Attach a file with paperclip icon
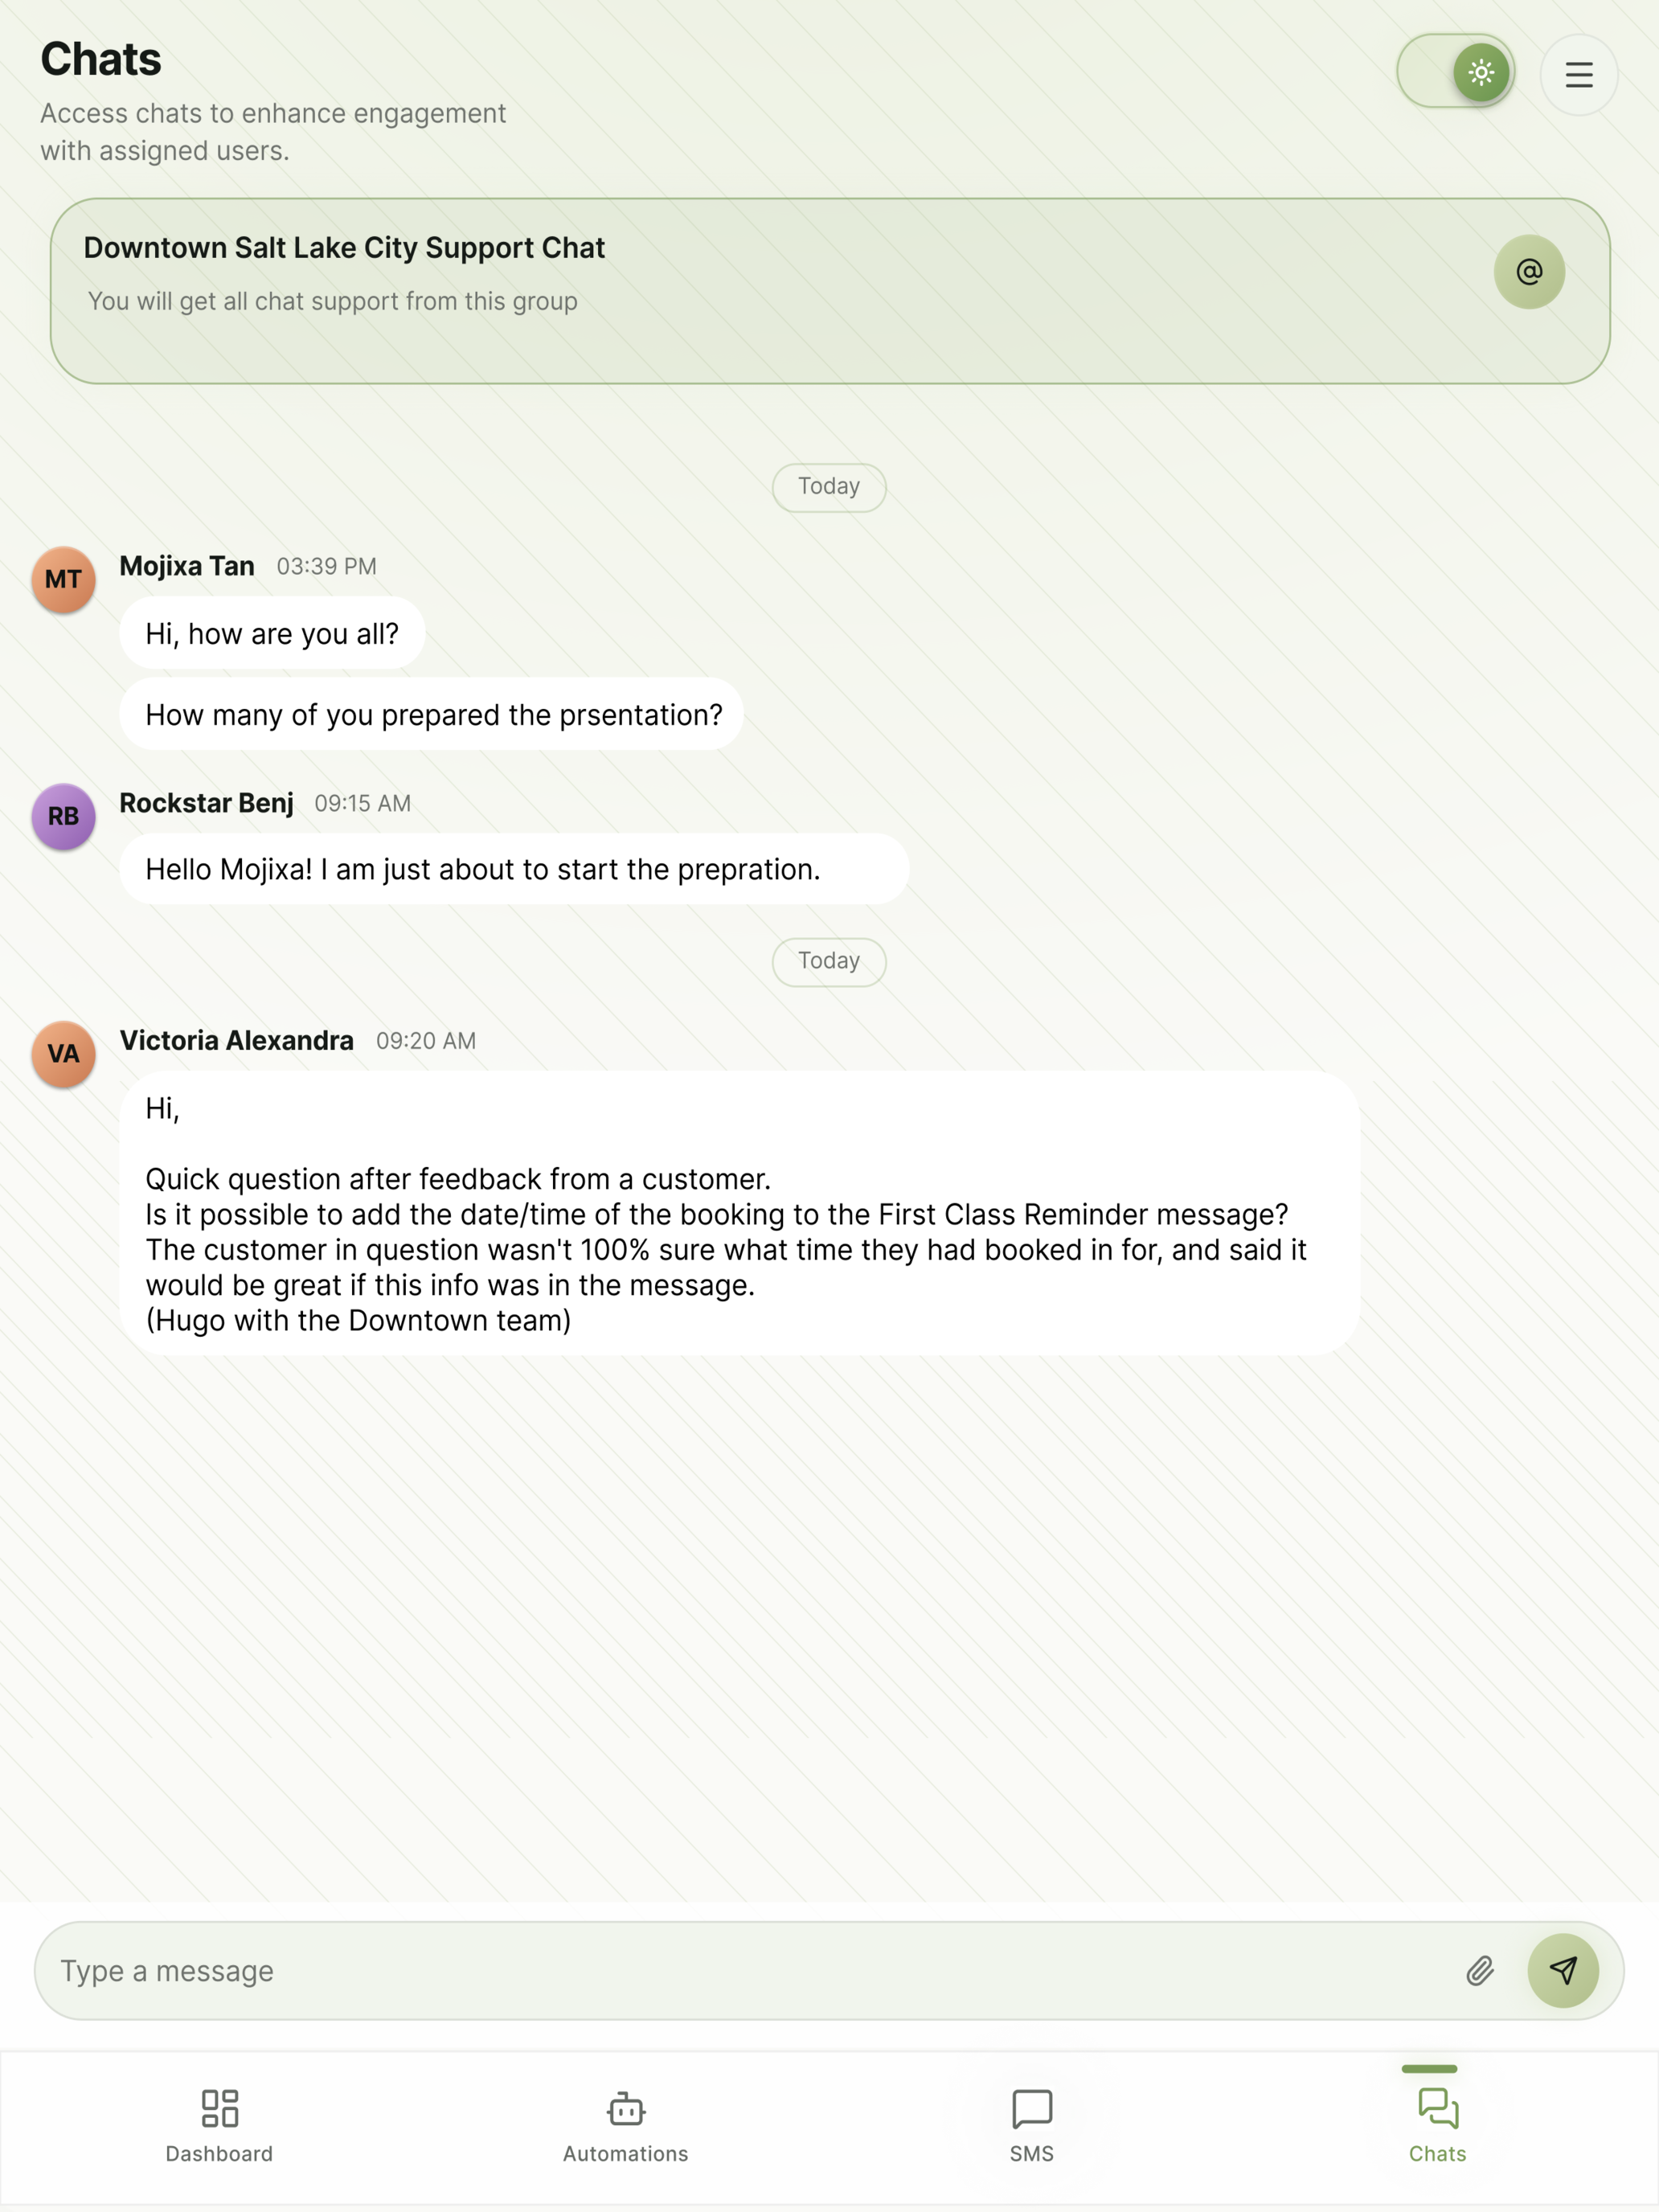The height and width of the screenshot is (2212, 1659). (1480, 1970)
